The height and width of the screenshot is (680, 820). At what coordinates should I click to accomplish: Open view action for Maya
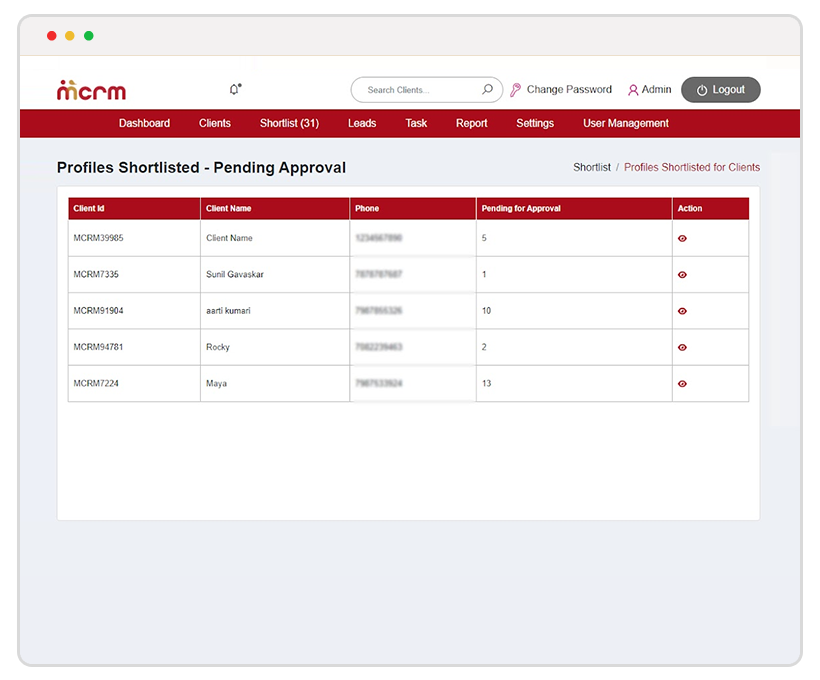(x=682, y=384)
